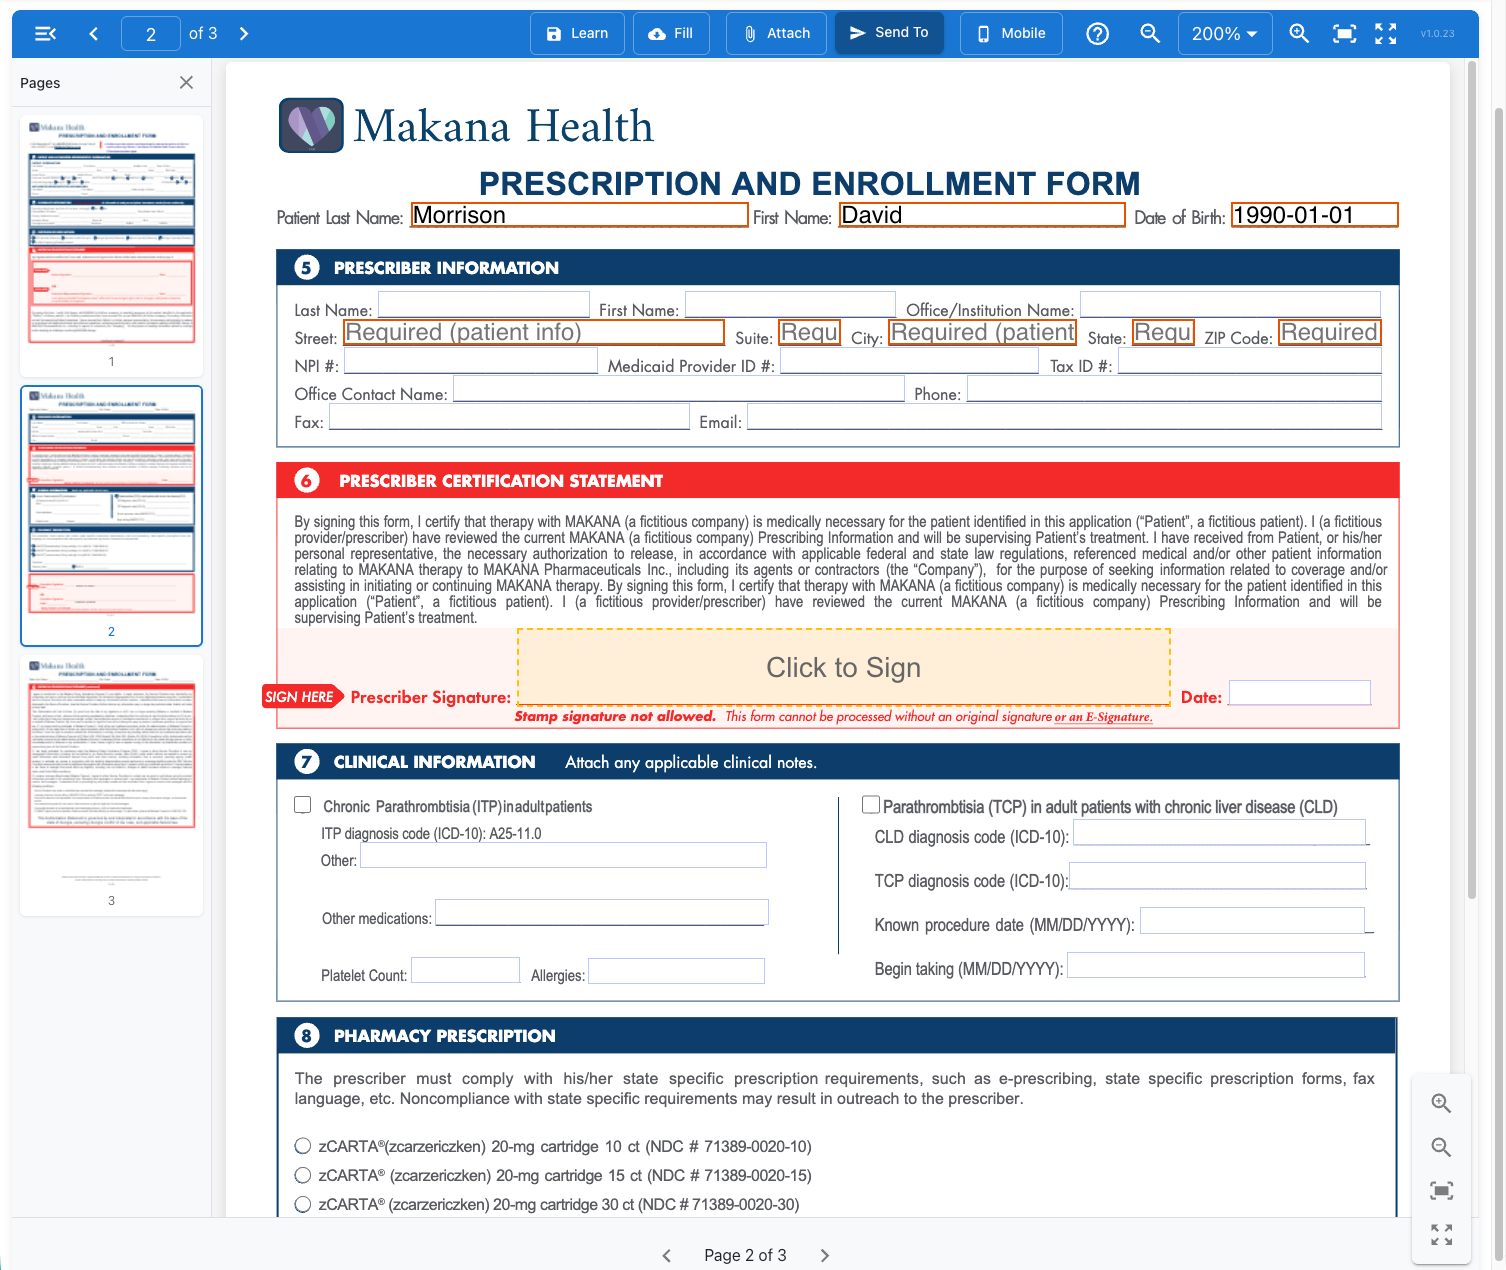Click the document vertical scrollbar
Image resolution: width=1506 pixels, height=1270 pixels.
coord(1472,480)
